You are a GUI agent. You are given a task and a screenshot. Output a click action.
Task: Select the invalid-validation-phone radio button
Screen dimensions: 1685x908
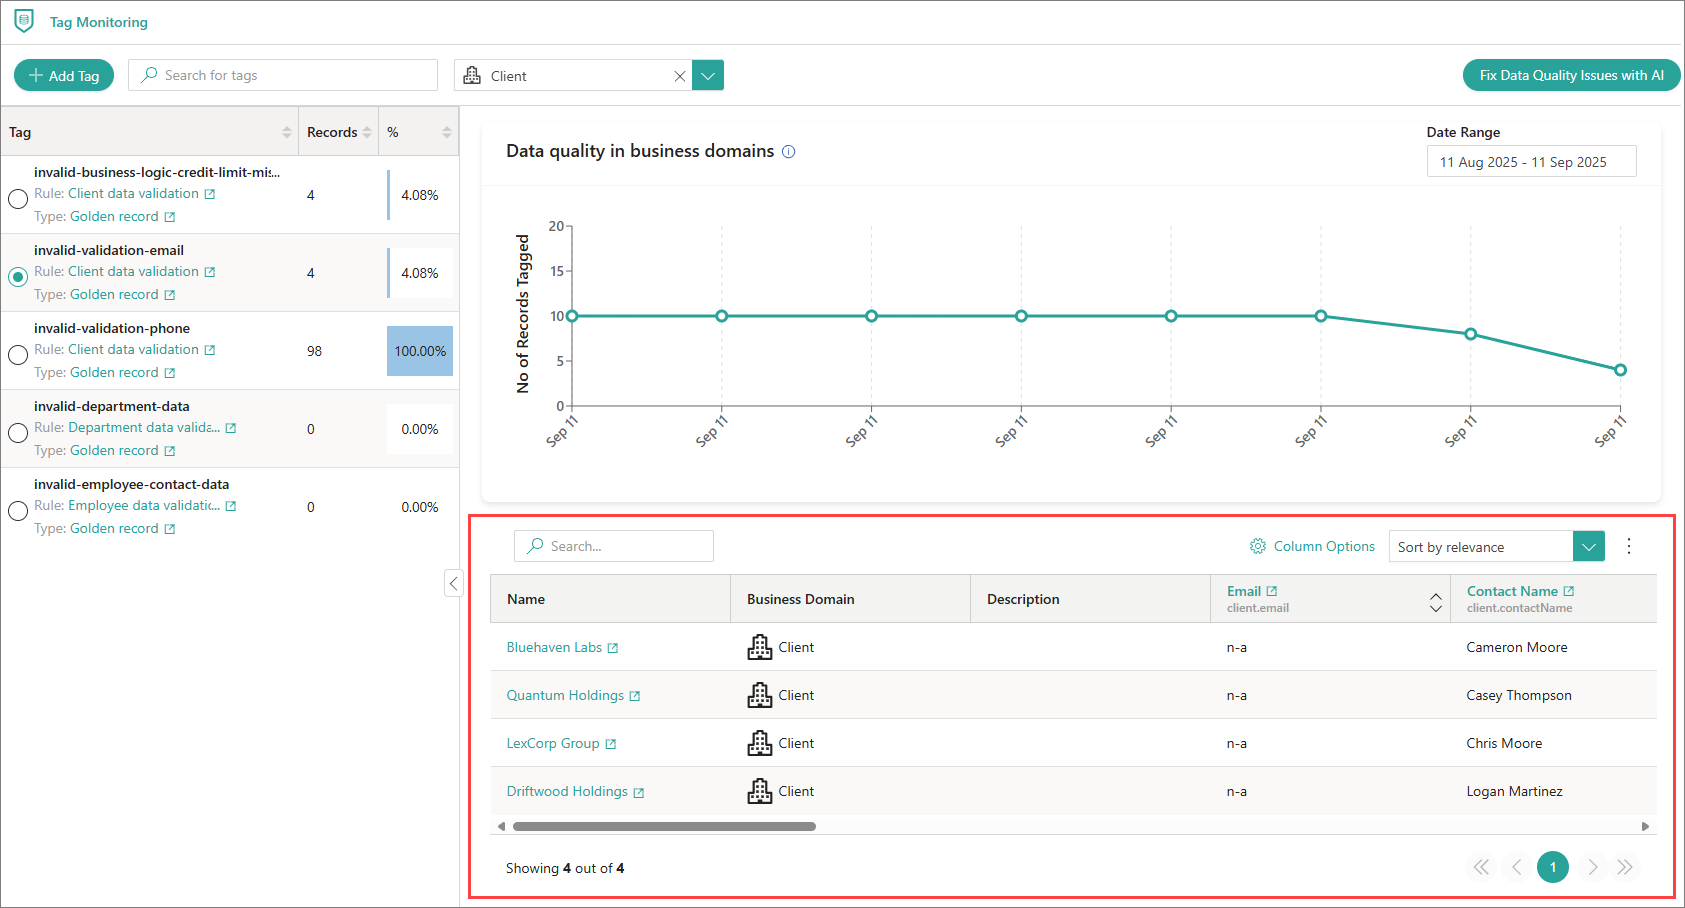pyautogui.click(x=18, y=355)
